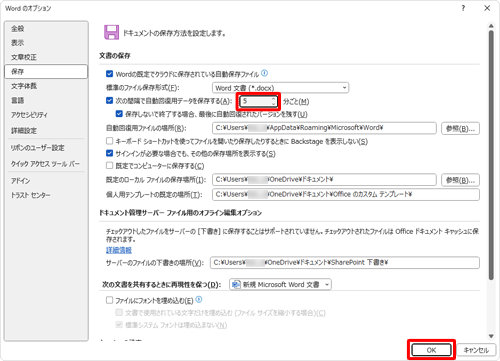This screenshot has width=500, height=361.
Task: Toggle cloud autosave files checkbox
Action: click(109, 74)
